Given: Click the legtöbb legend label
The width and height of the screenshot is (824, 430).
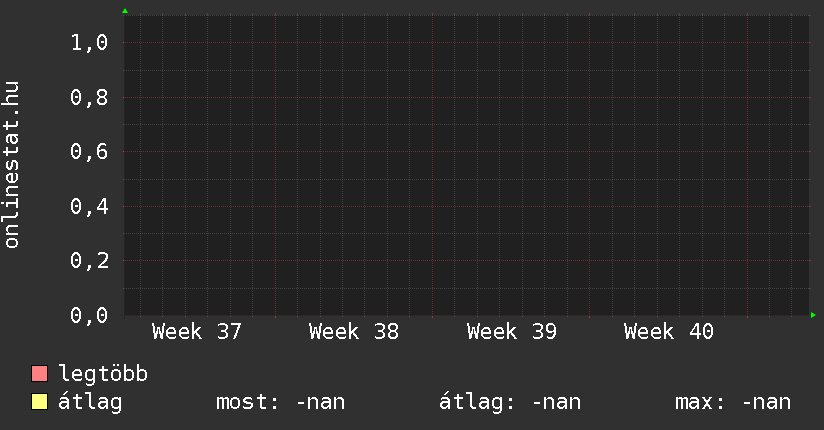Looking at the screenshot, I should [103, 374].
